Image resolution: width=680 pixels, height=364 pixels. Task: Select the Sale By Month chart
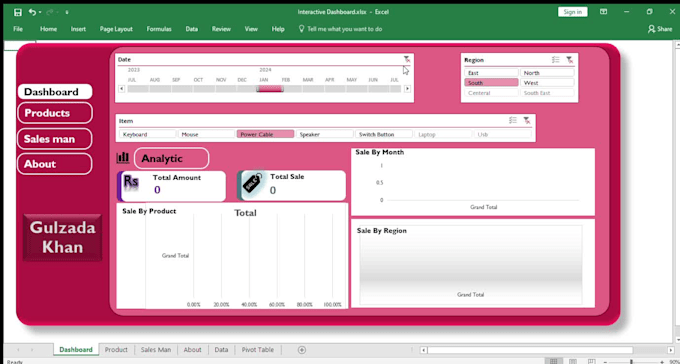473,182
